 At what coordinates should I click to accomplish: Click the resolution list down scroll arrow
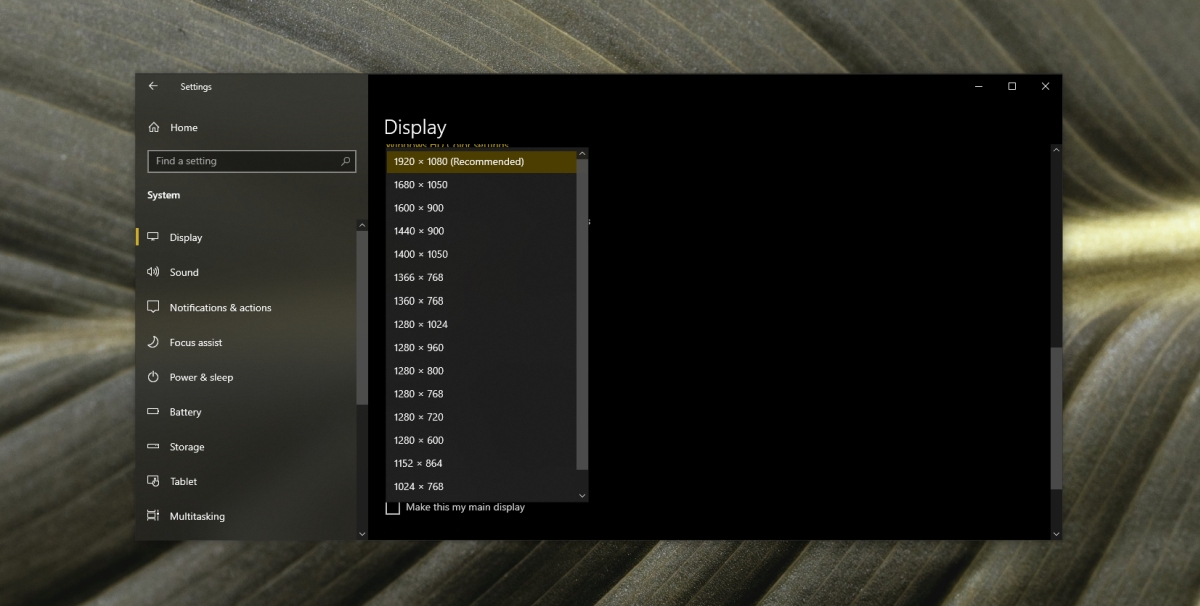(x=582, y=495)
